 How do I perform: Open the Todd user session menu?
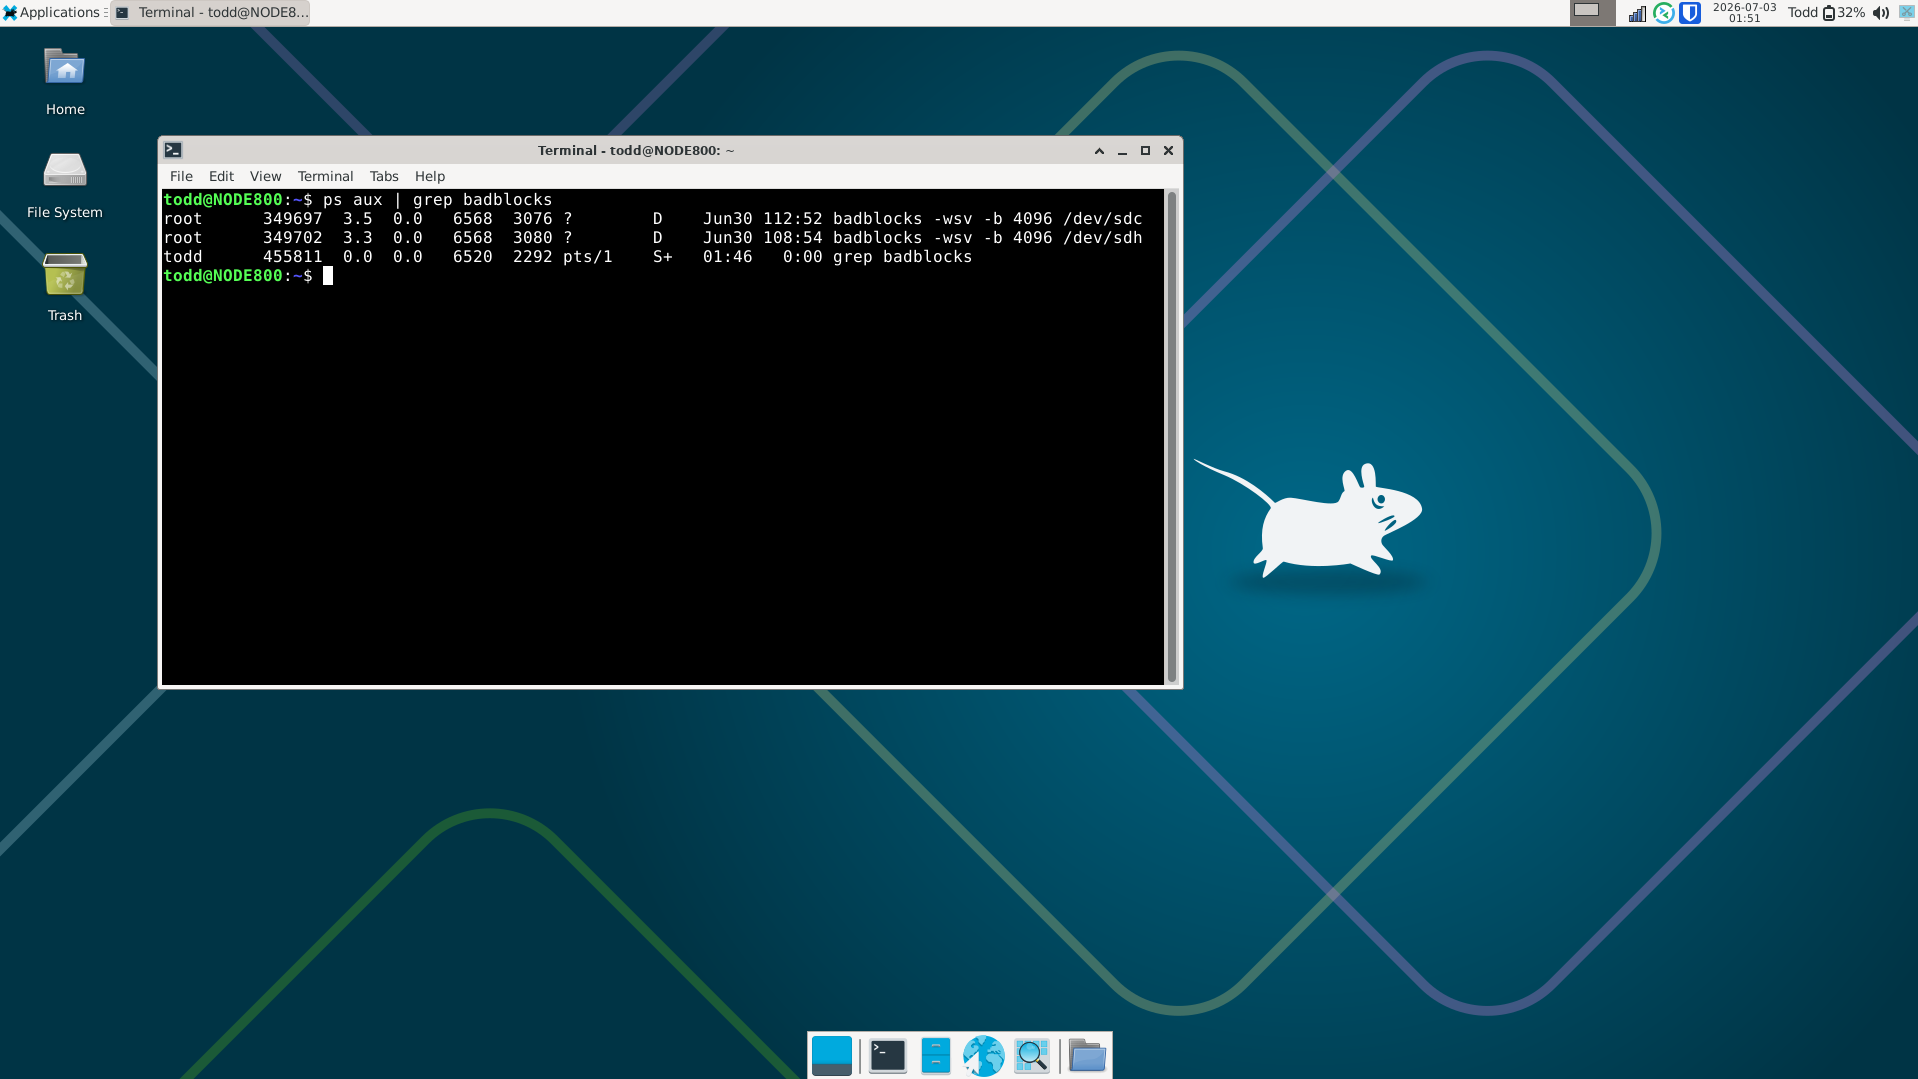(1802, 13)
